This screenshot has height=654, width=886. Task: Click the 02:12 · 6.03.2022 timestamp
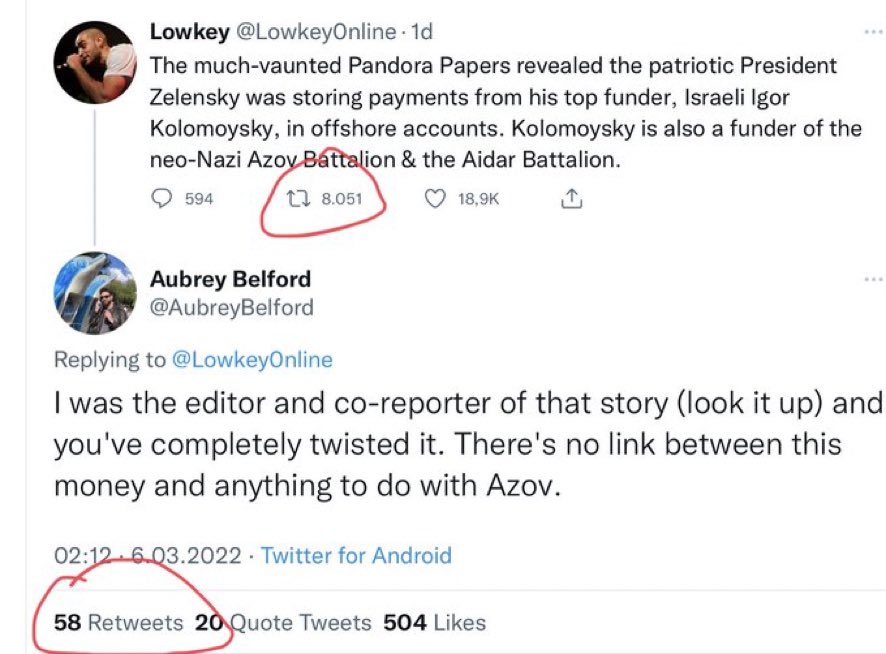tap(147, 555)
